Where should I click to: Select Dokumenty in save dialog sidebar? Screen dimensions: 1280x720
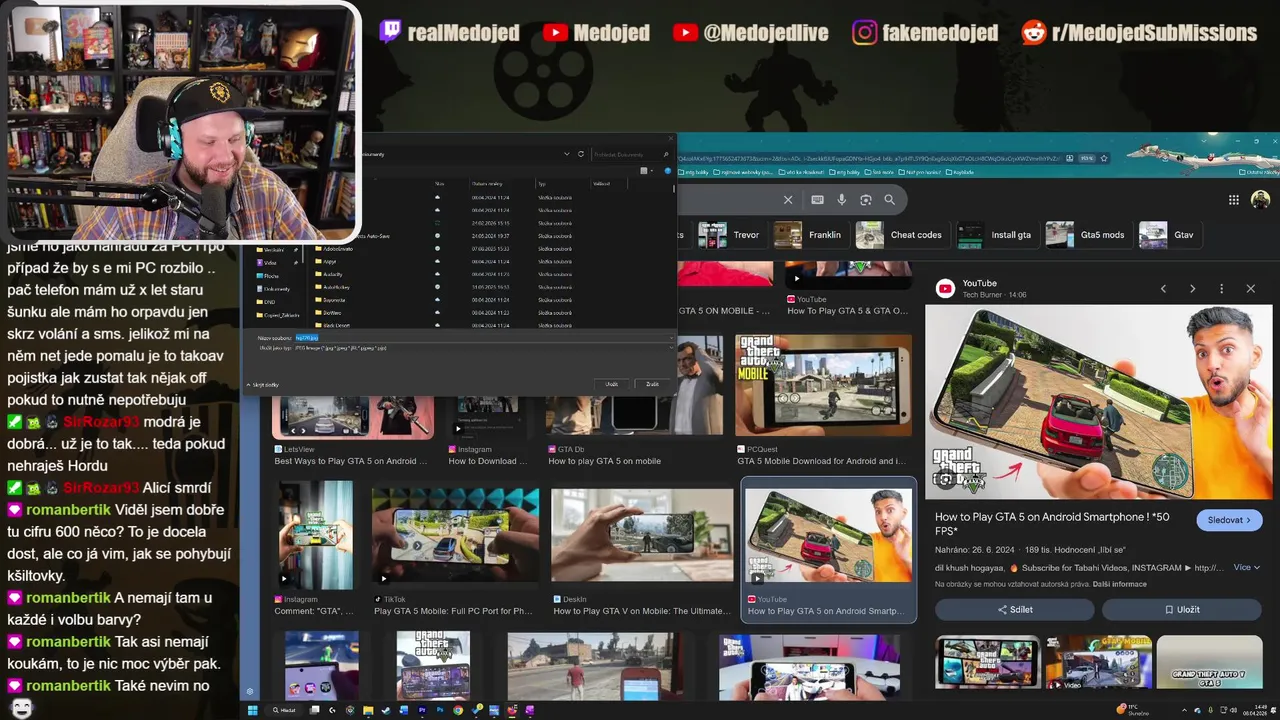pos(275,288)
